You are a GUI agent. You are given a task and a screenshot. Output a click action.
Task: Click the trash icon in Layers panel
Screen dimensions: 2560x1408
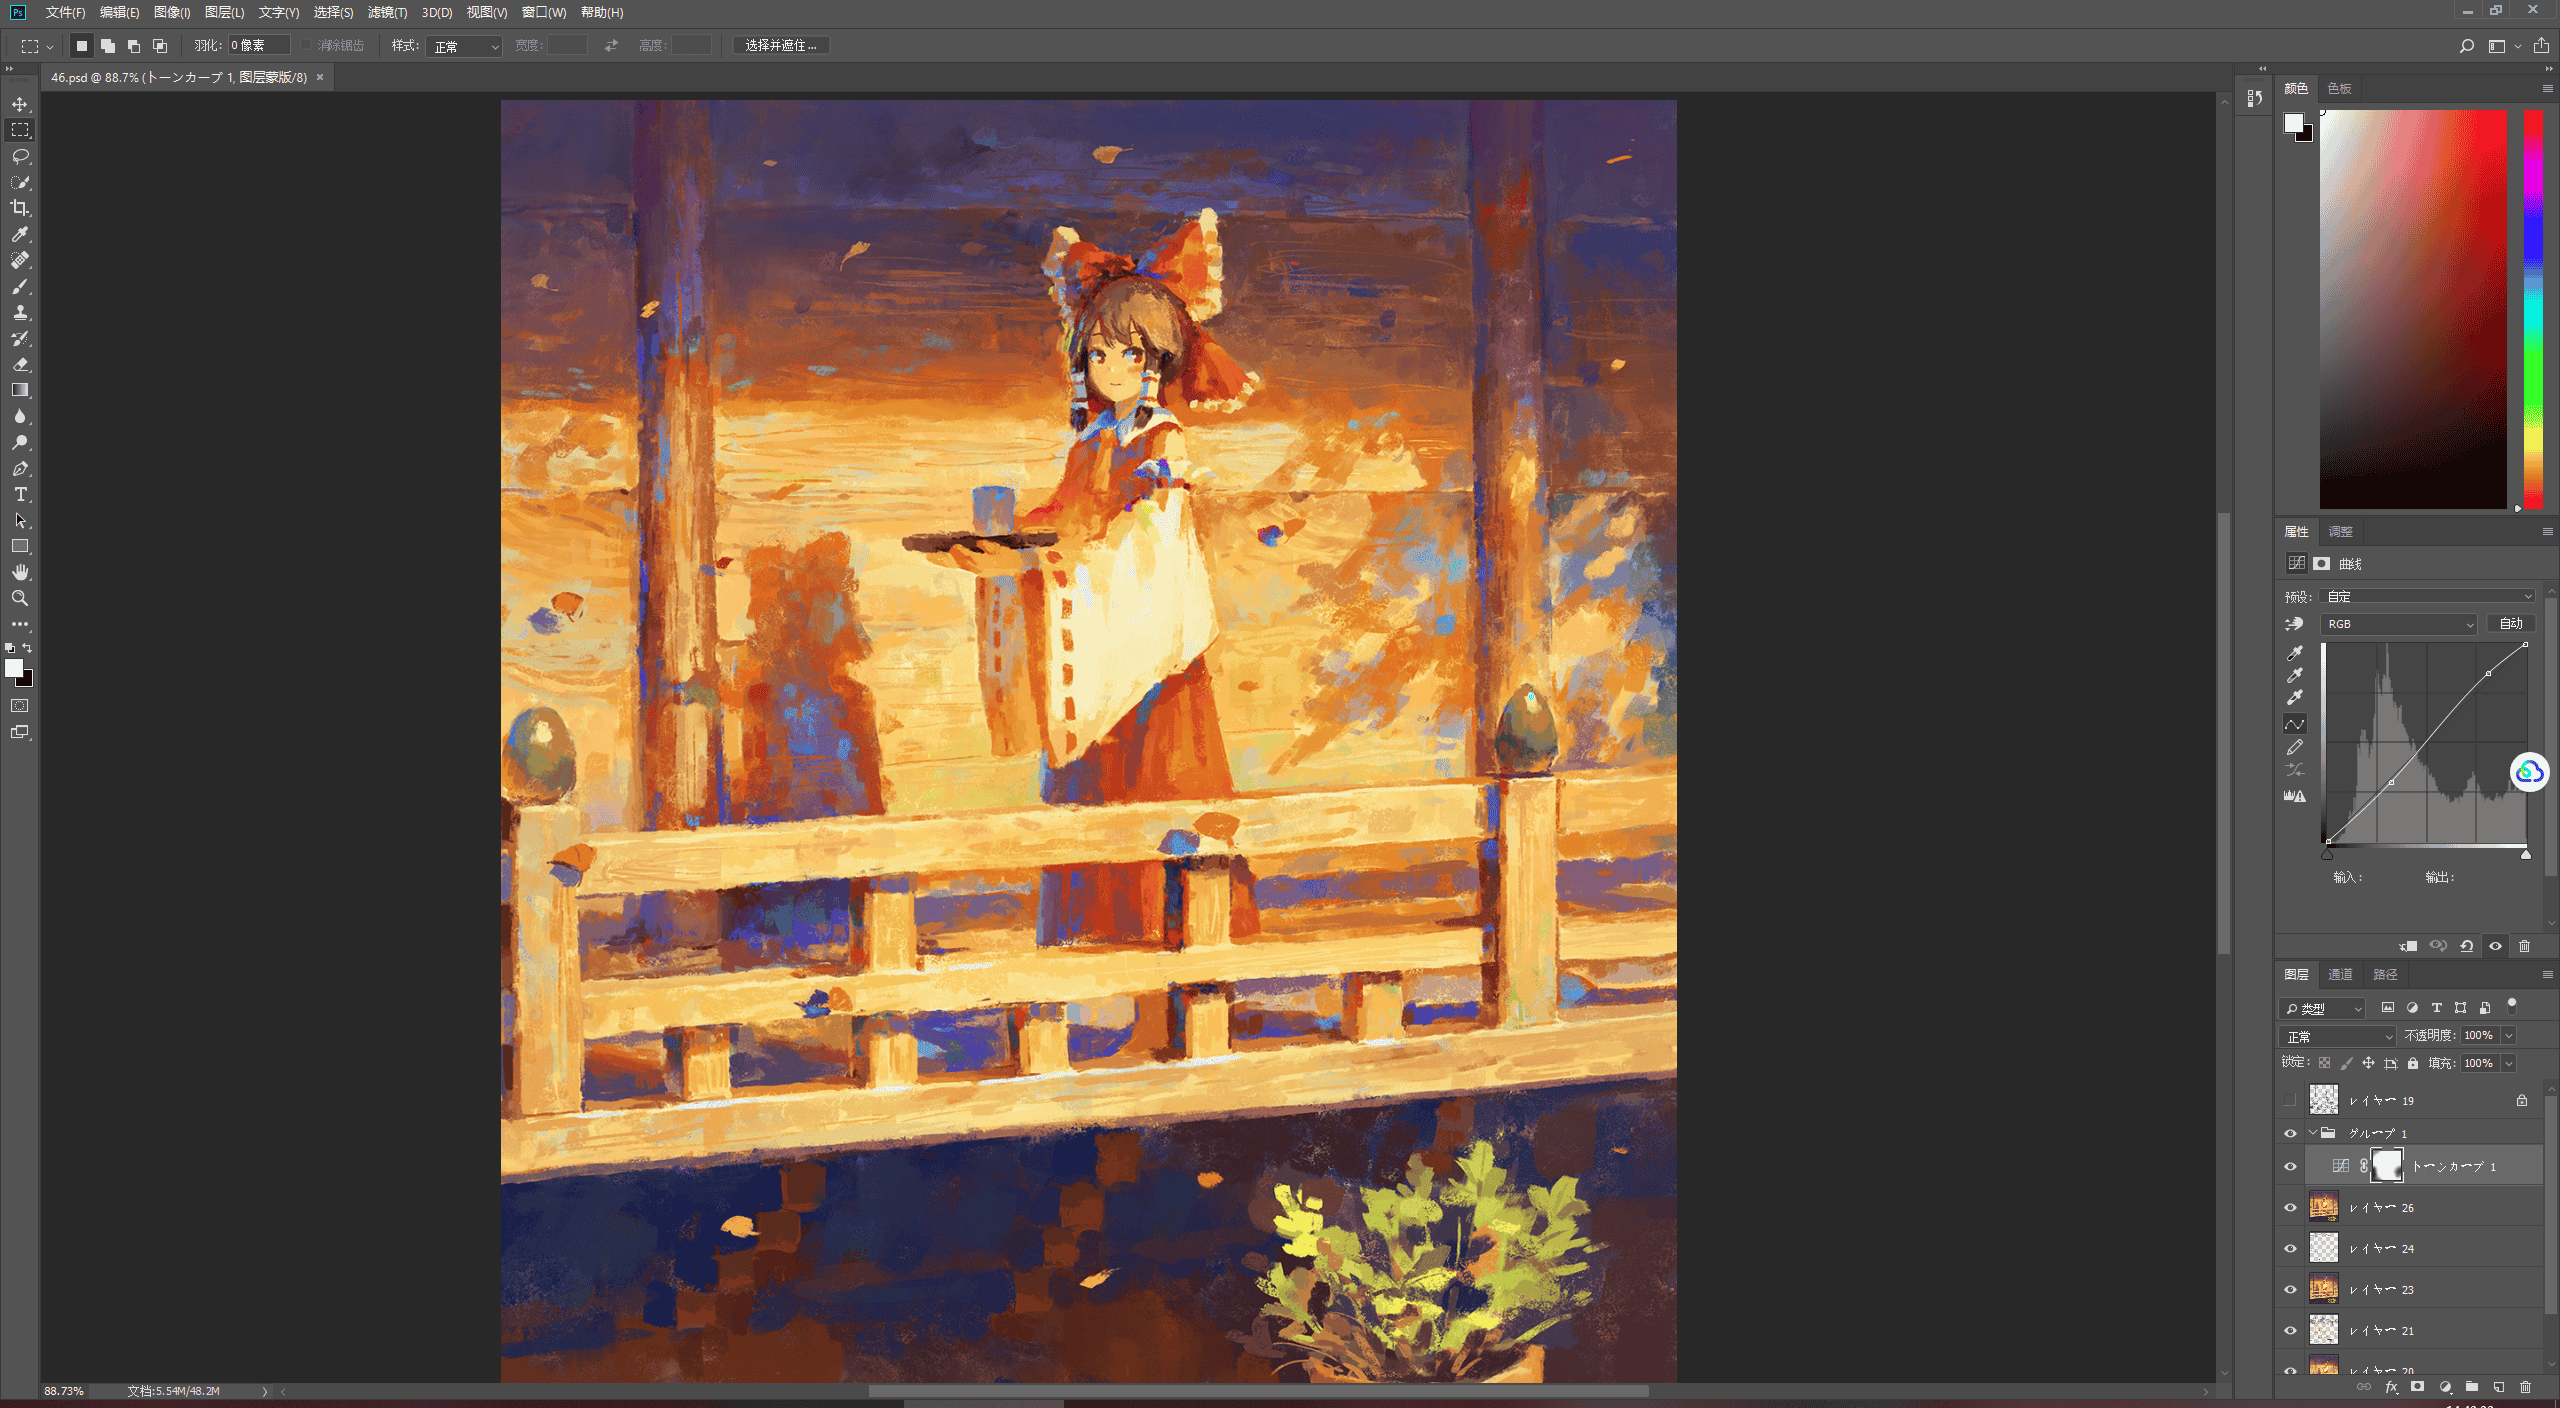tap(2525, 1387)
